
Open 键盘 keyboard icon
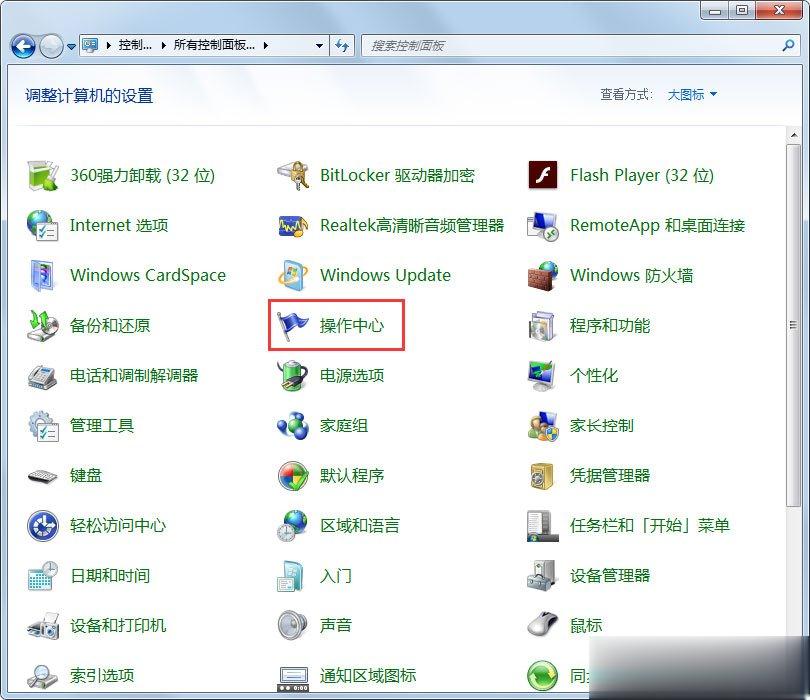point(43,475)
